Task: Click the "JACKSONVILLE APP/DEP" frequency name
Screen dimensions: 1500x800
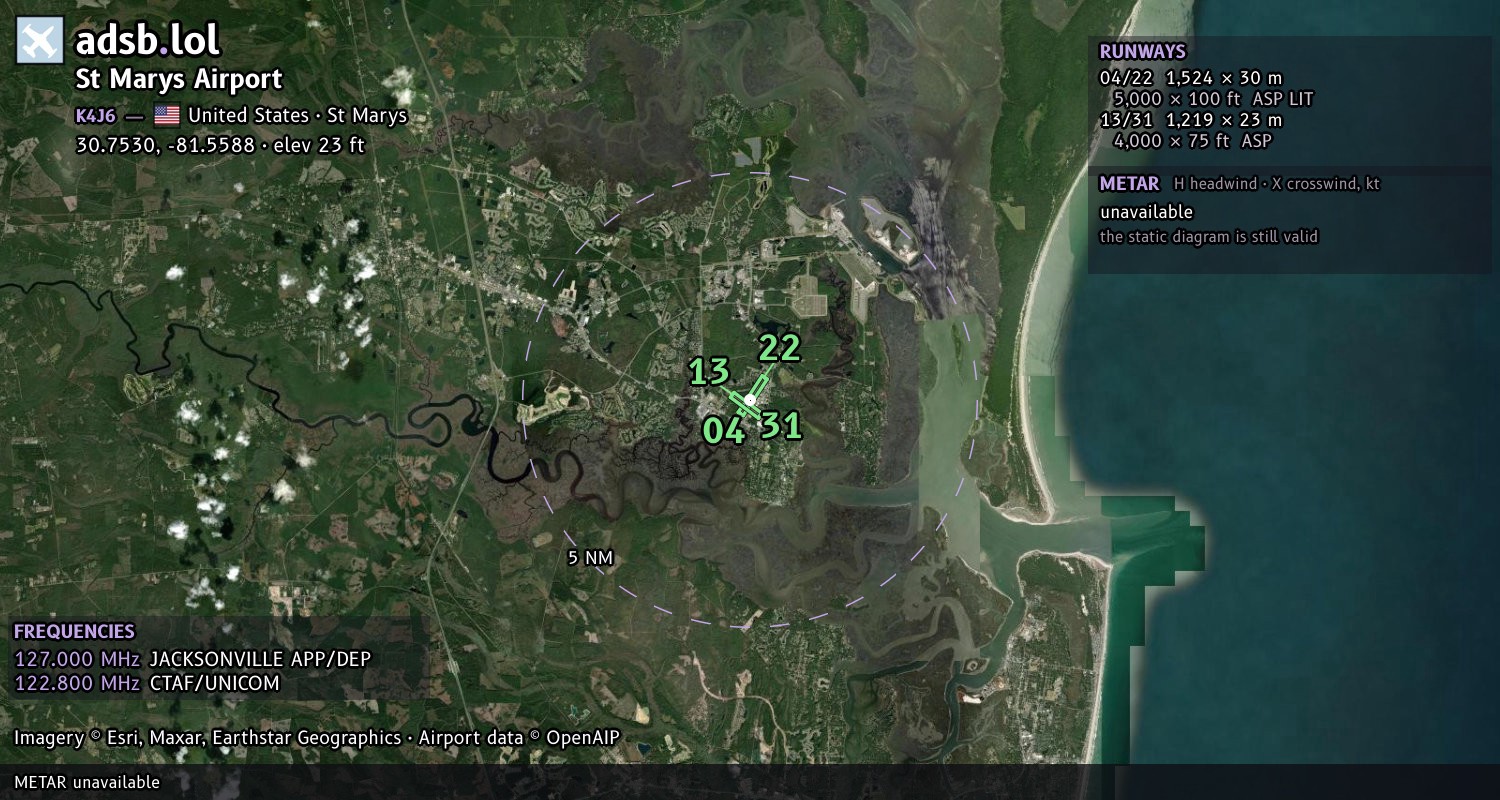Action: [261, 659]
